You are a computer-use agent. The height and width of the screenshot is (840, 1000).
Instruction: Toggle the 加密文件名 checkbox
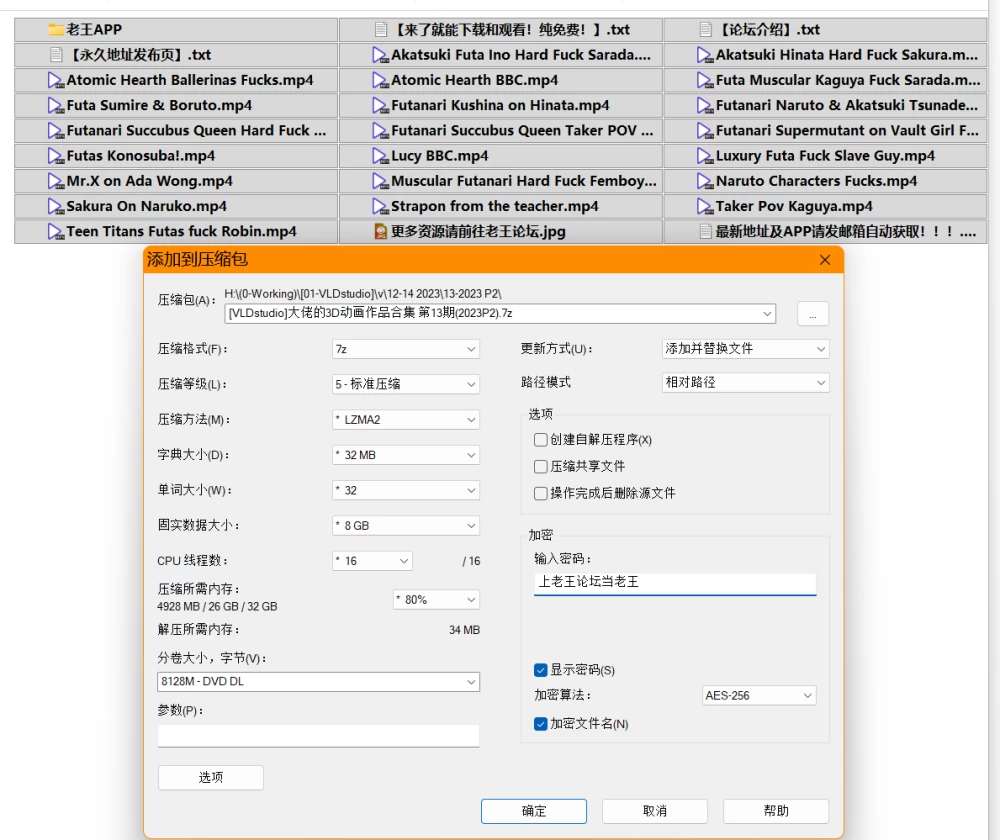coord(541,723)
